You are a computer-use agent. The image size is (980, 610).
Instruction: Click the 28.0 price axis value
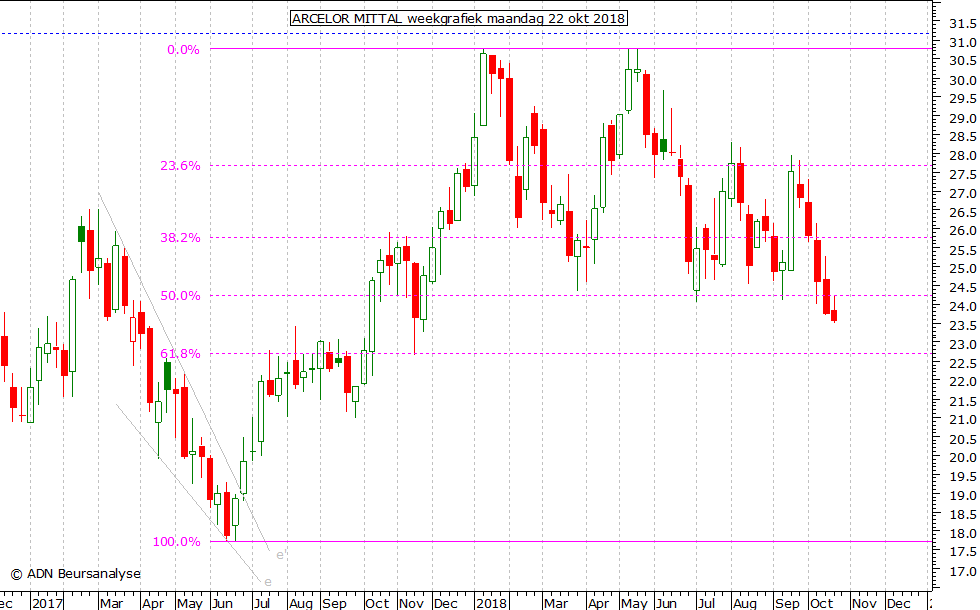pos(962,156)
